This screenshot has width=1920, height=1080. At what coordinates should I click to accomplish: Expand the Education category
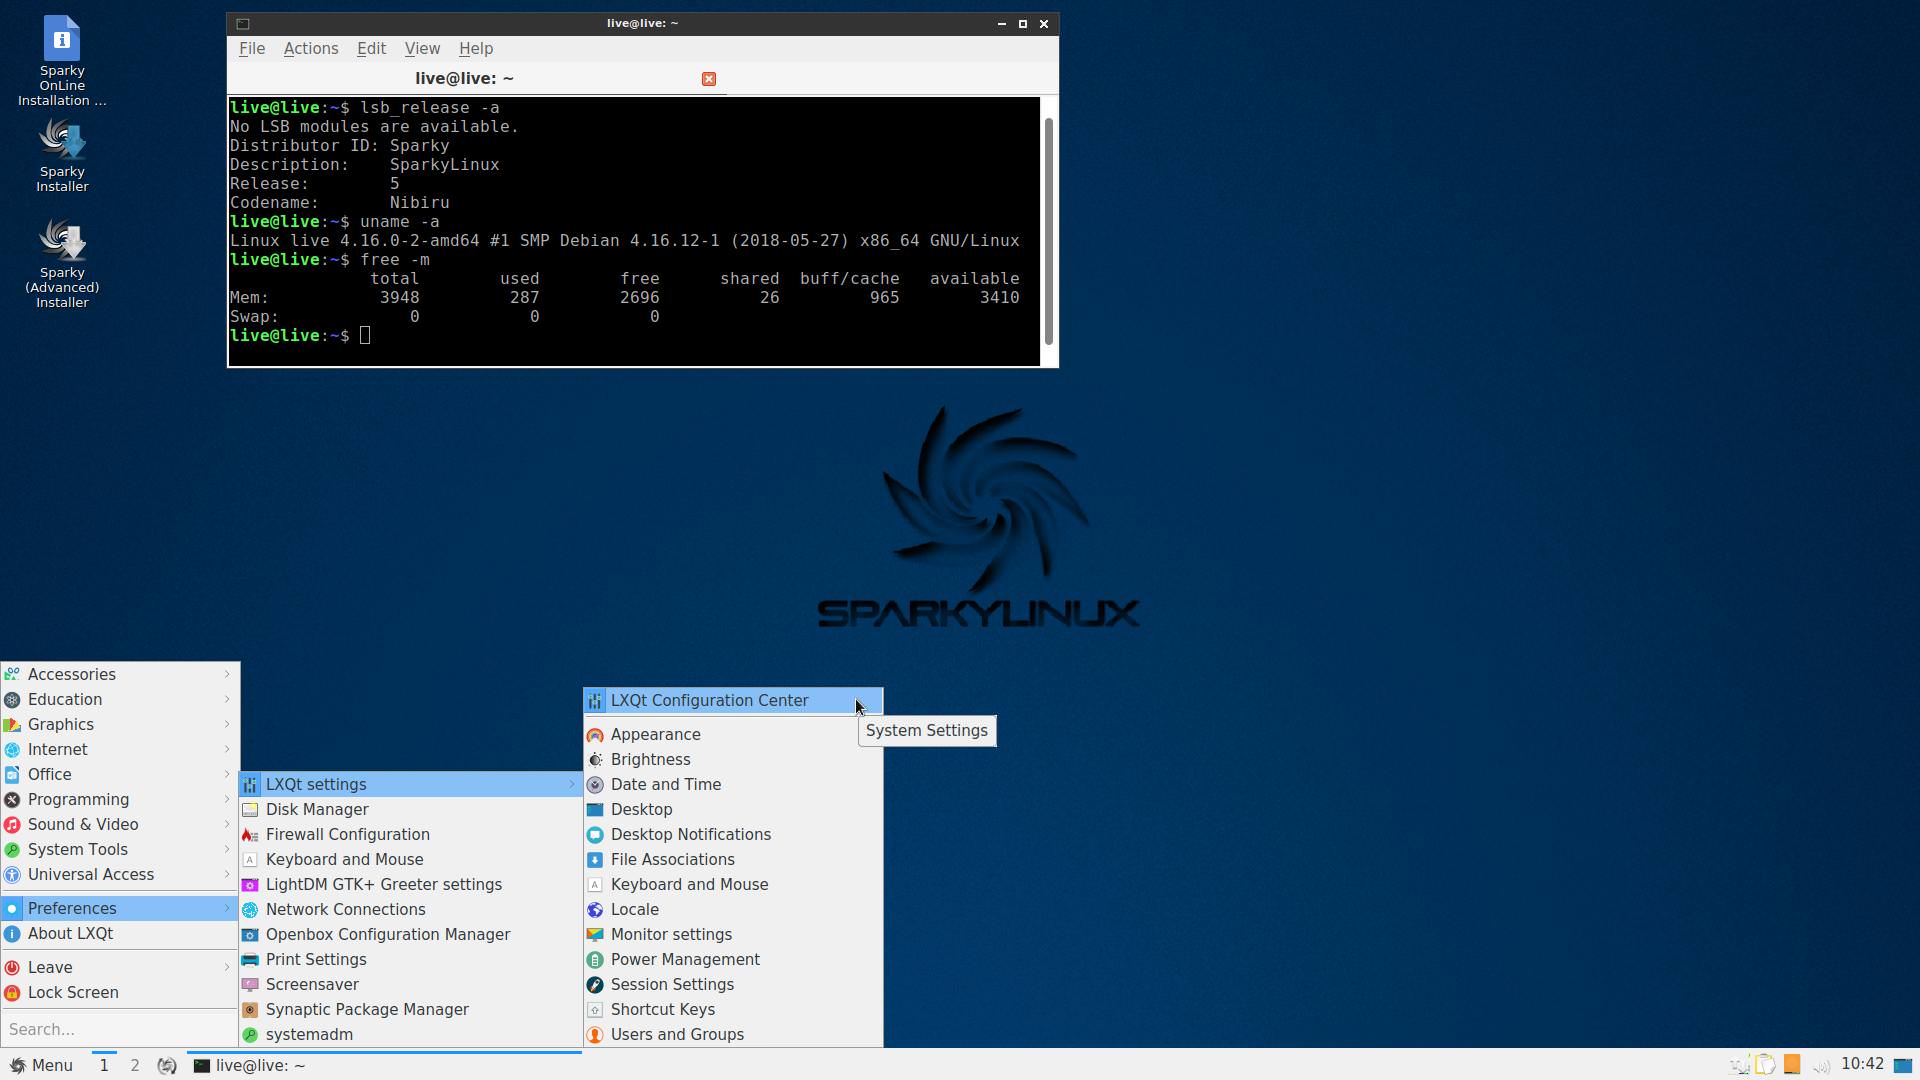[x=120, y=700]
